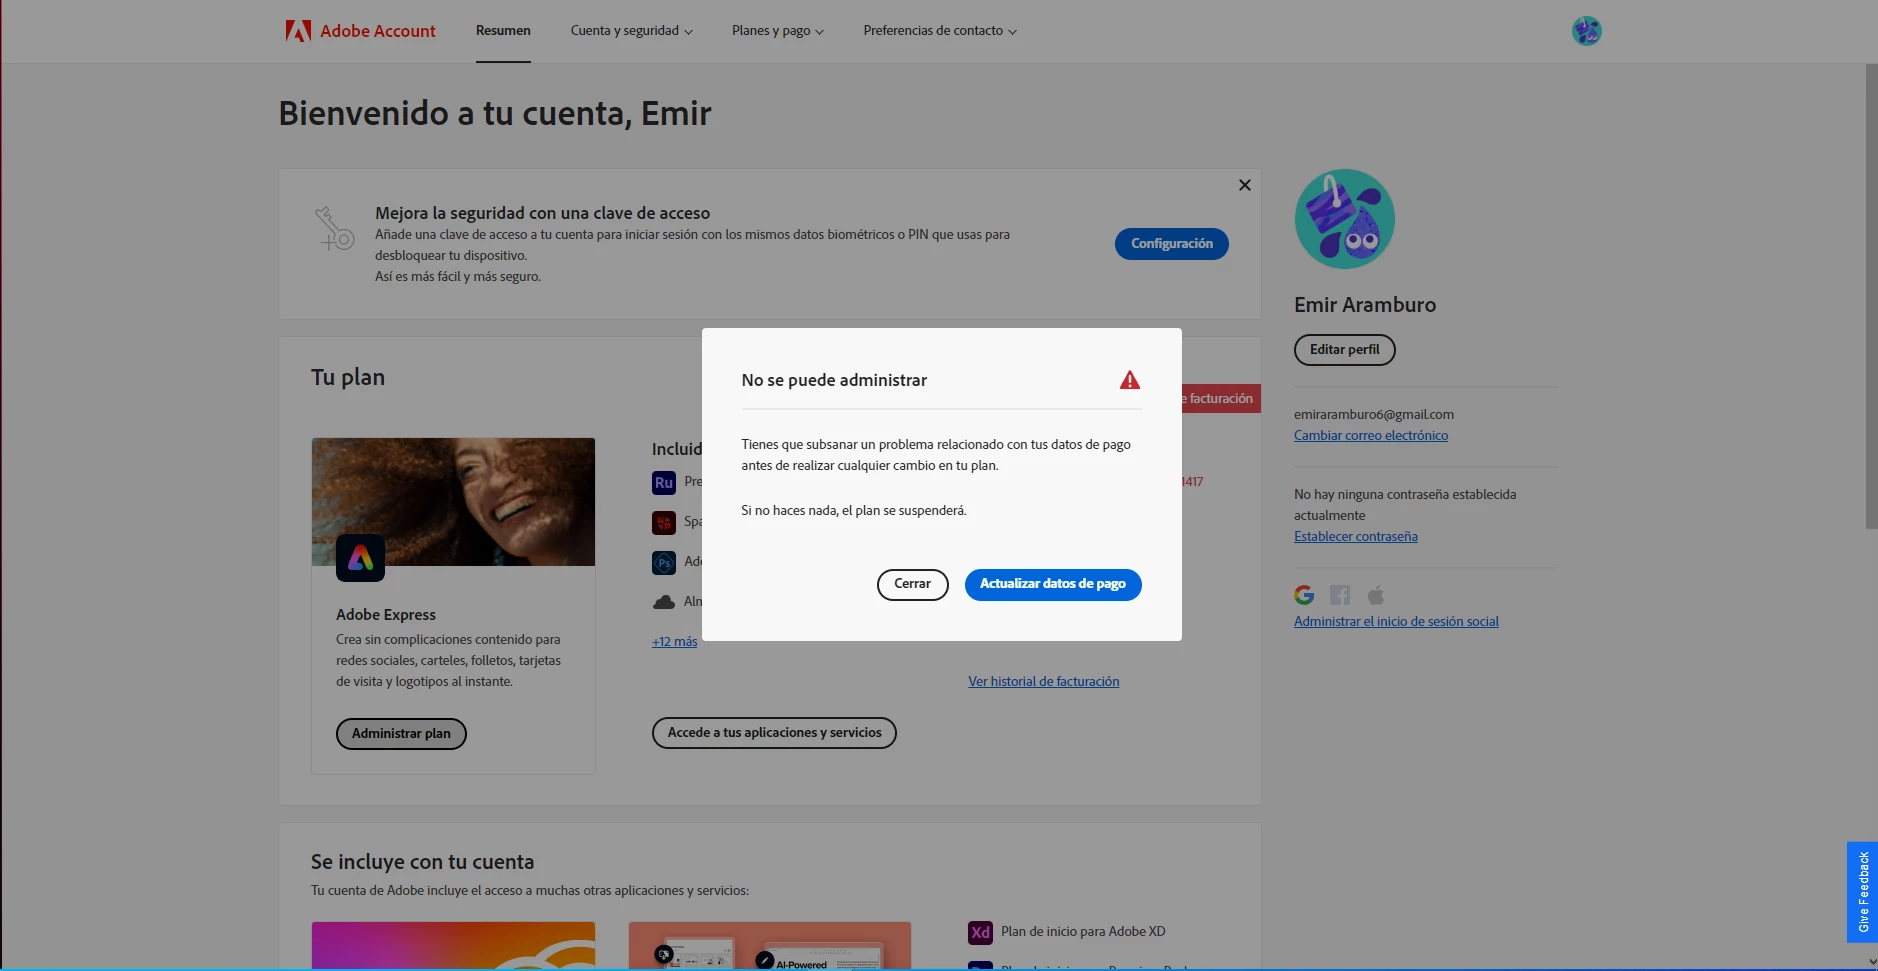Click the large profile picture
Screen dimensions: 1878x971
pyautogui.click(x=1344, y=219)
